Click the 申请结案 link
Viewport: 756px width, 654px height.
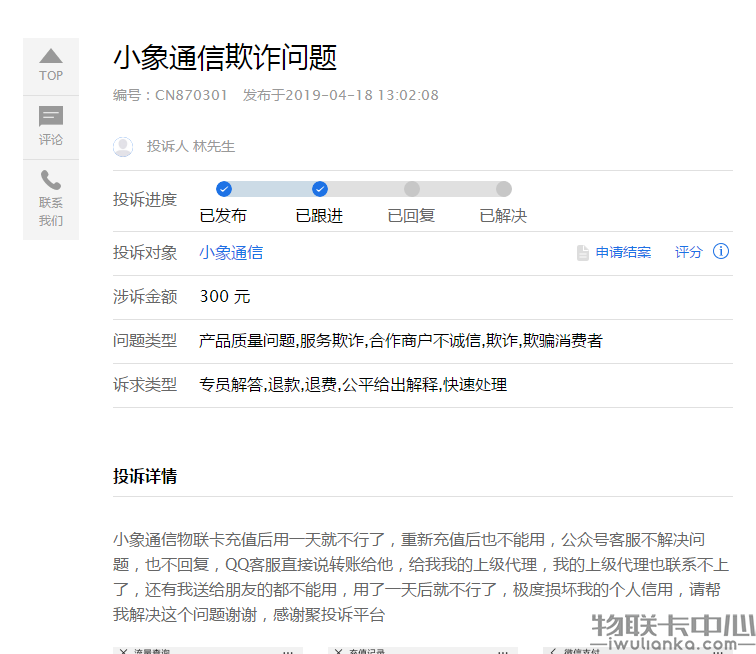click(623, 252)
